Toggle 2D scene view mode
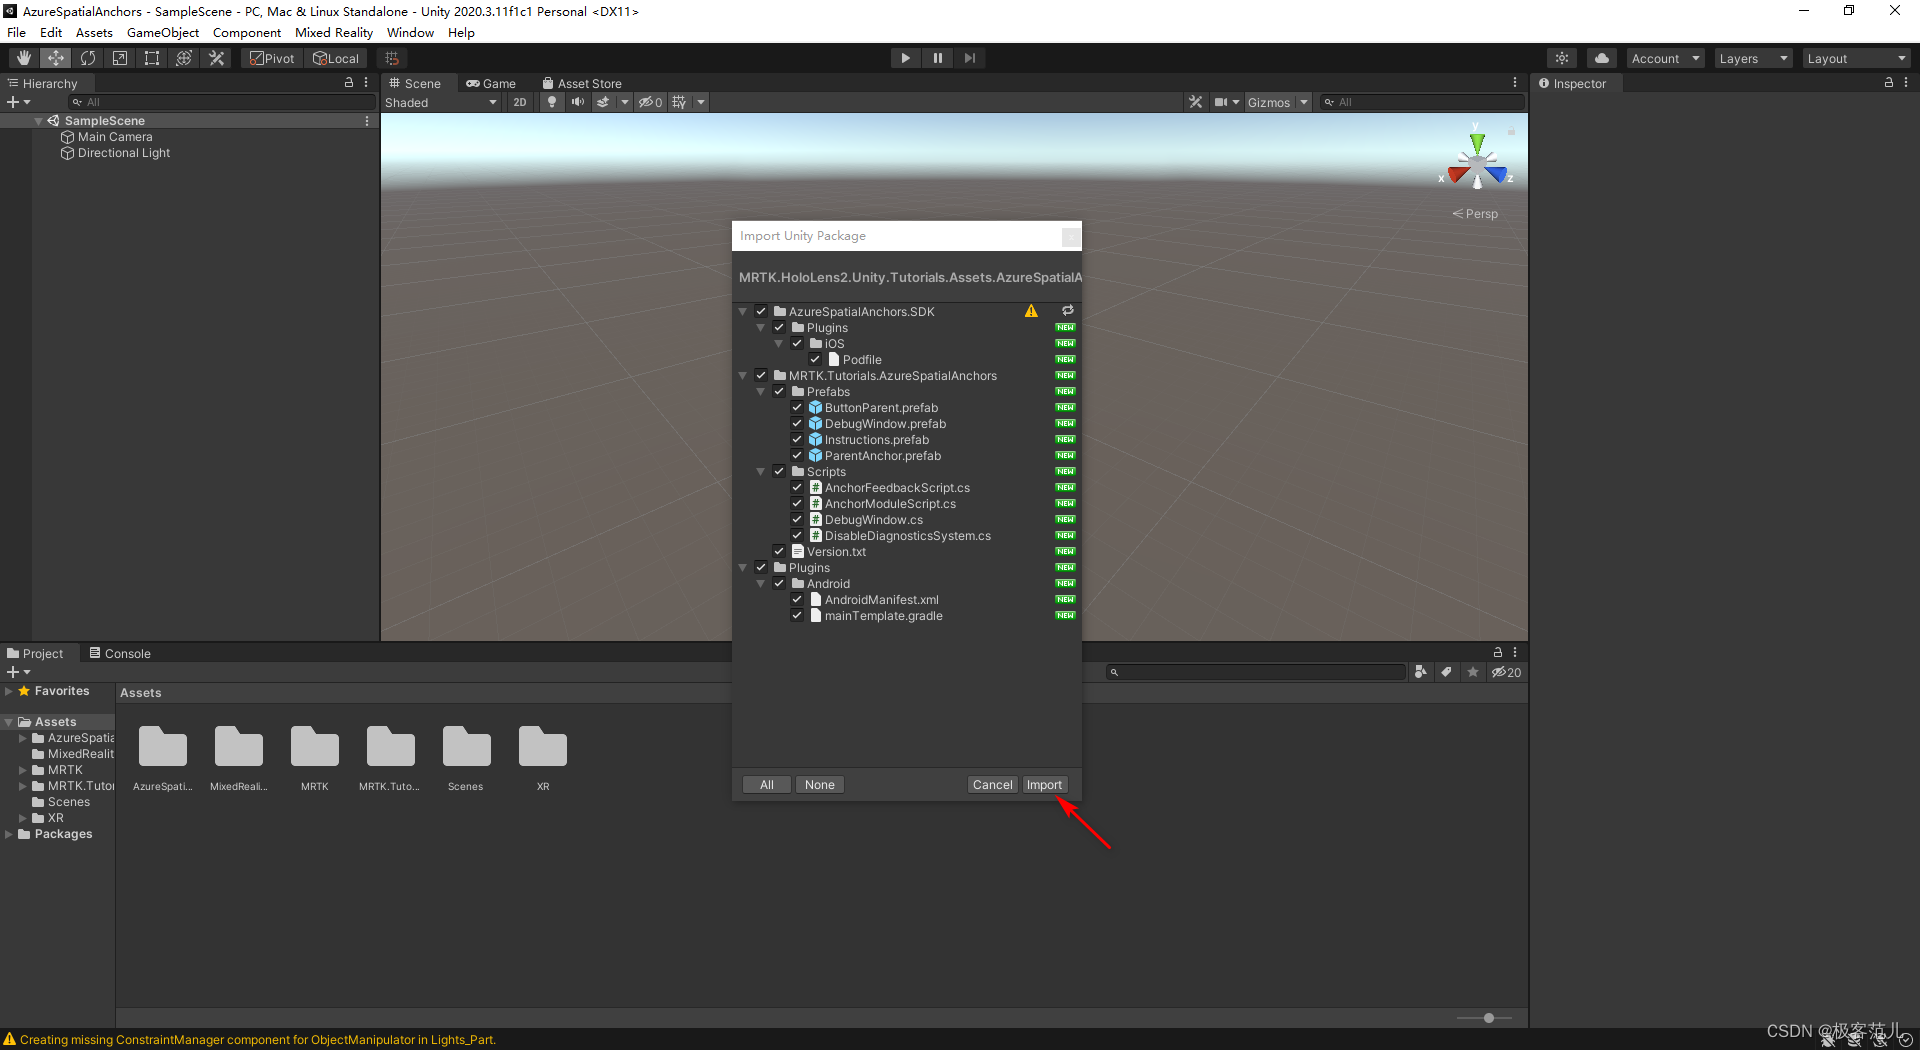The image size is (1920, 1050). 520,102
